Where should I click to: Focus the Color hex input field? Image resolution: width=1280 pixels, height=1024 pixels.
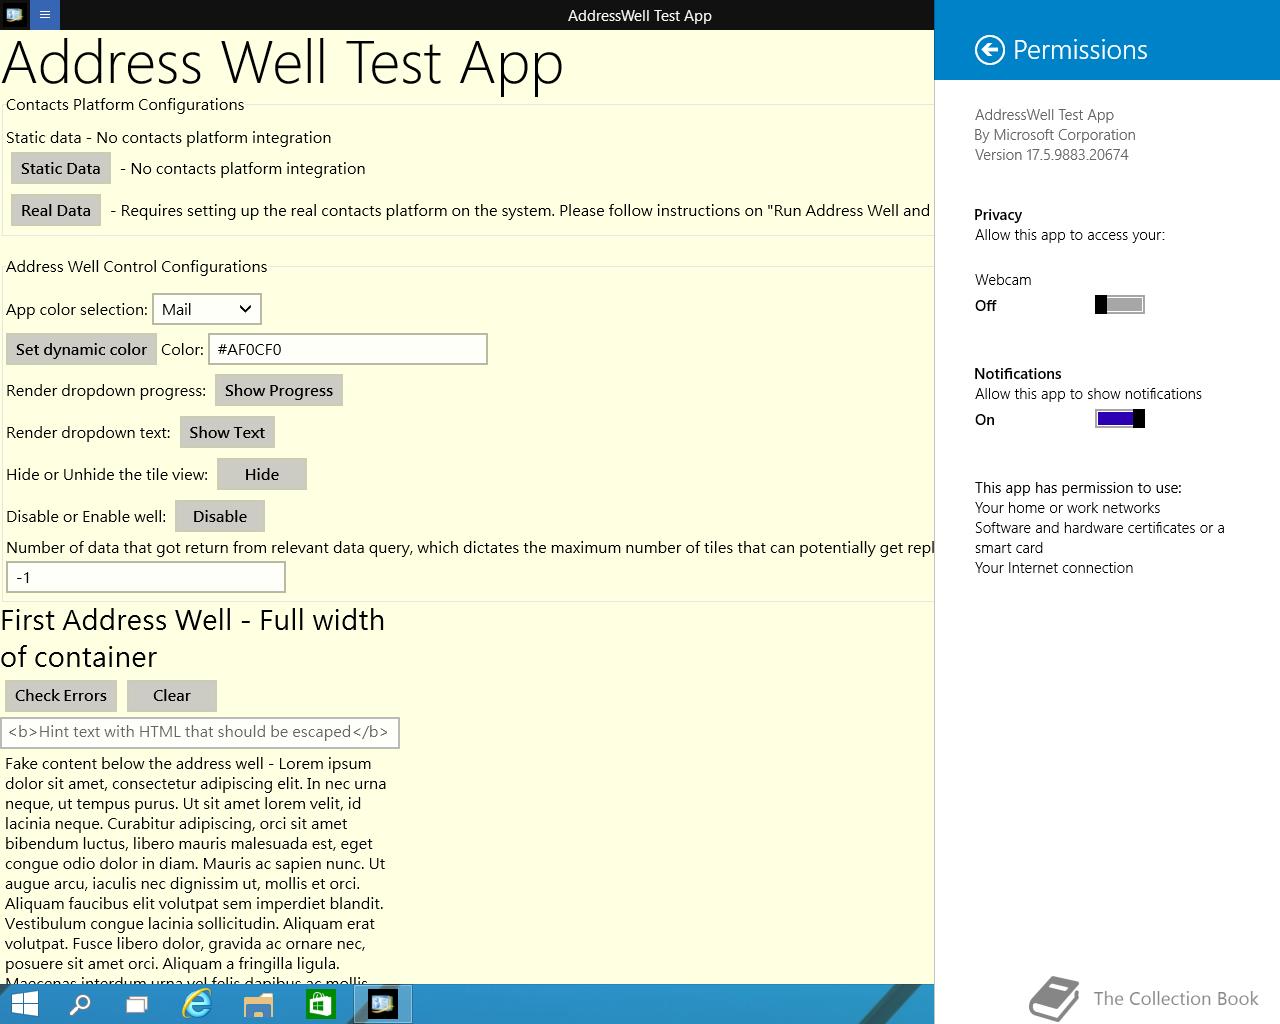coord(348,349)
